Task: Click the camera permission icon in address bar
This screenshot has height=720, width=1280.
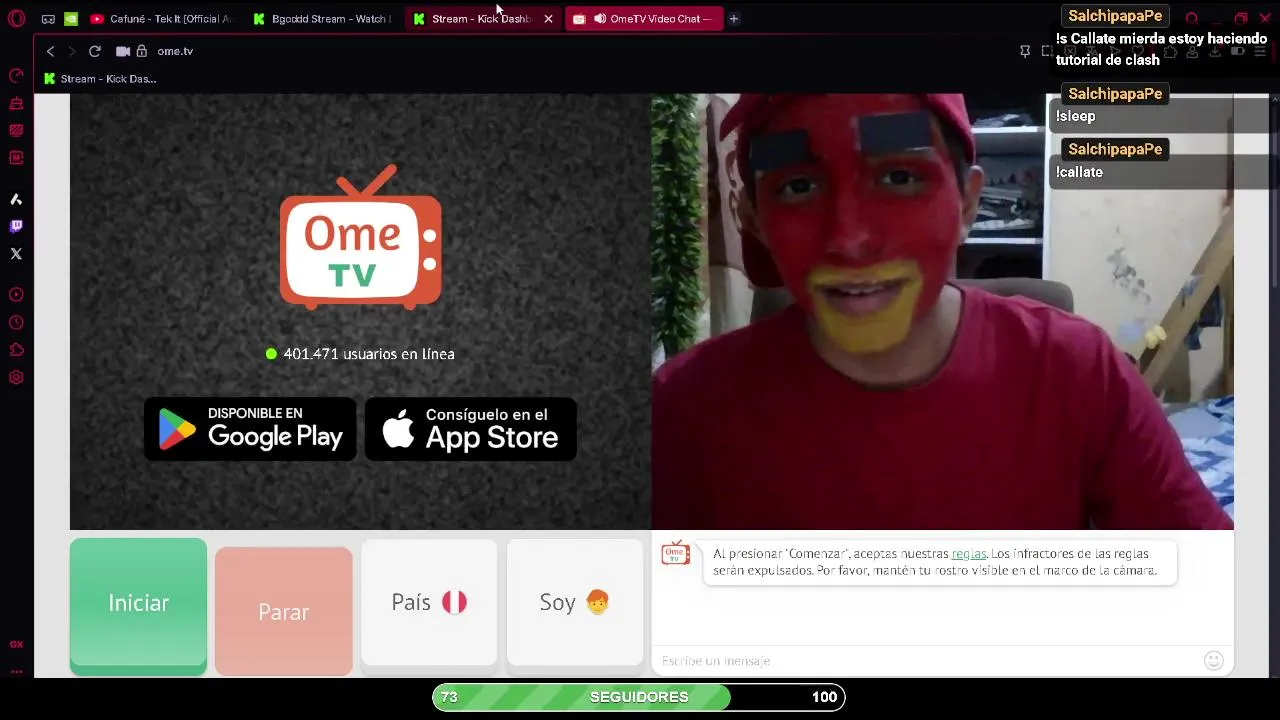Action: pyautogui.click(x=123, y=51)
